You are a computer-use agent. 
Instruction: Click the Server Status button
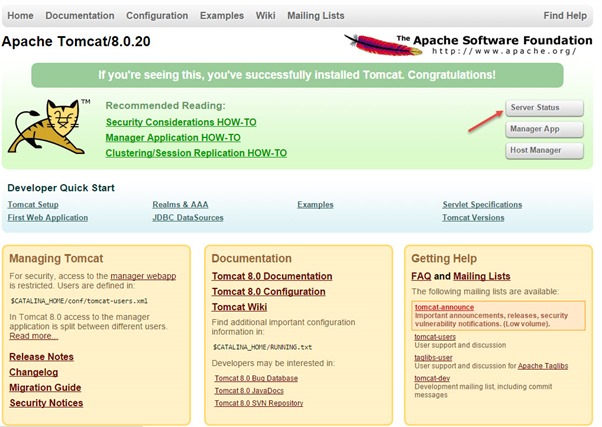tap(544, 108)
